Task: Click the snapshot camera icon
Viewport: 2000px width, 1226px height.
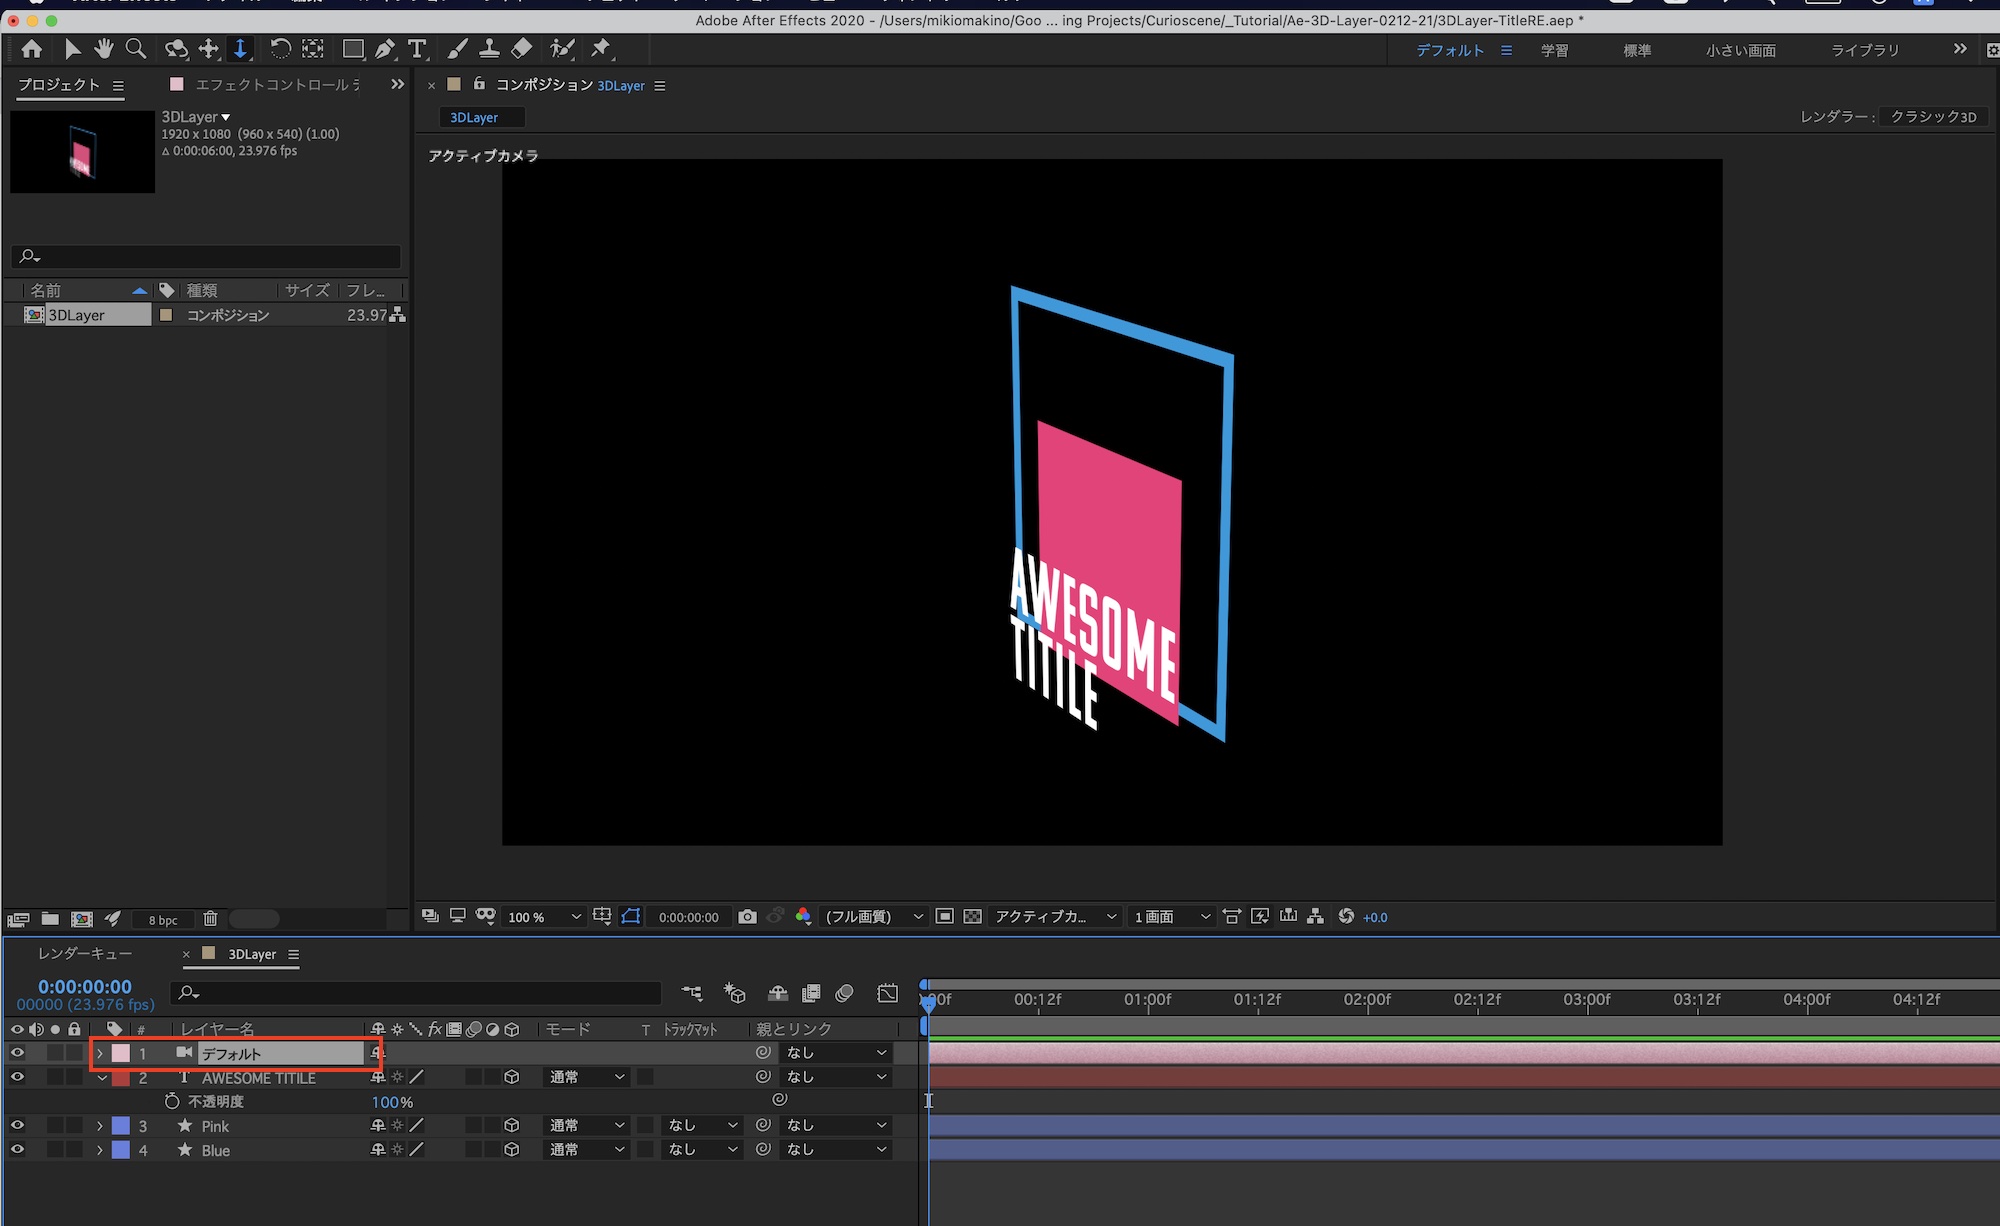Action: [747, 917]
